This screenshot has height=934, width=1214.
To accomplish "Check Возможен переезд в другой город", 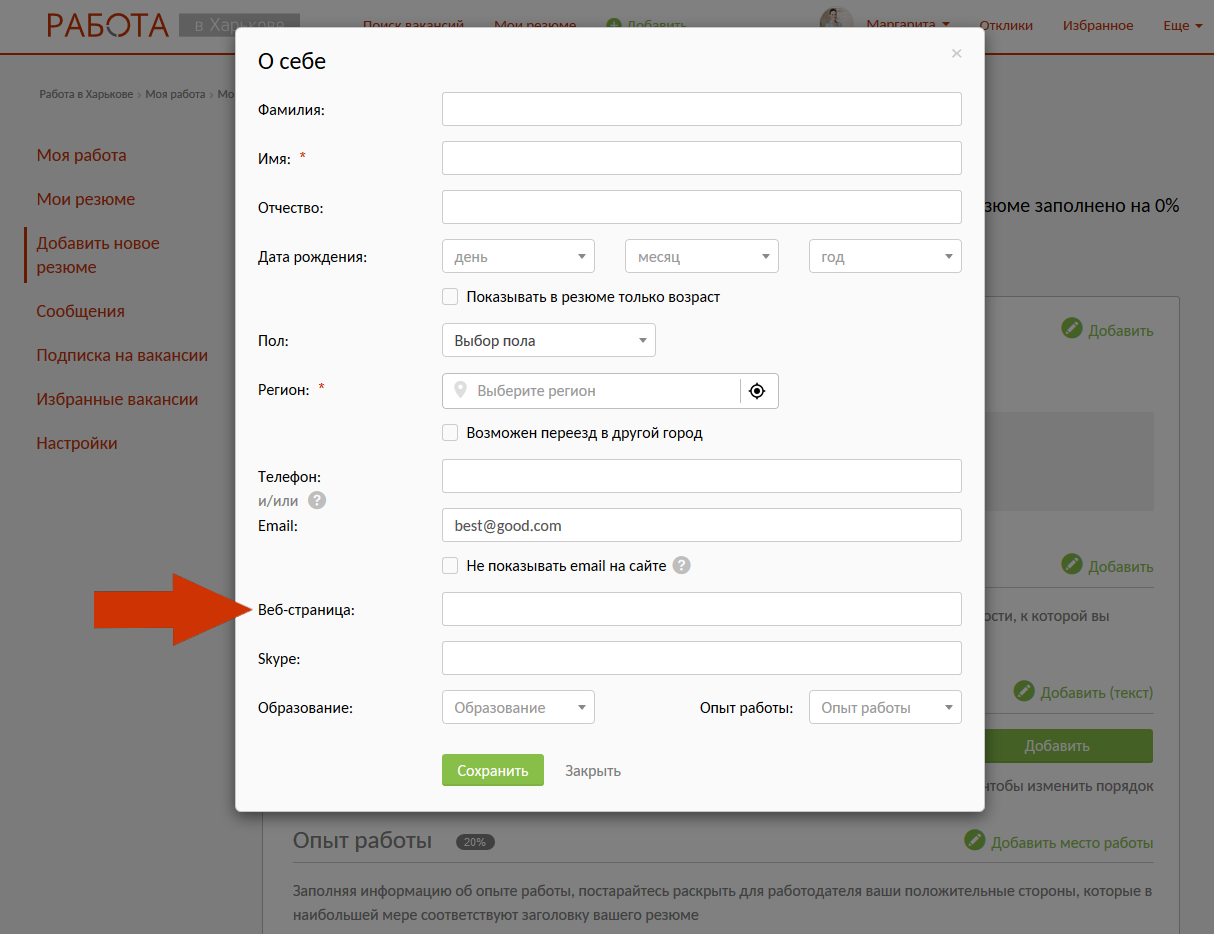I will point(450,433).
